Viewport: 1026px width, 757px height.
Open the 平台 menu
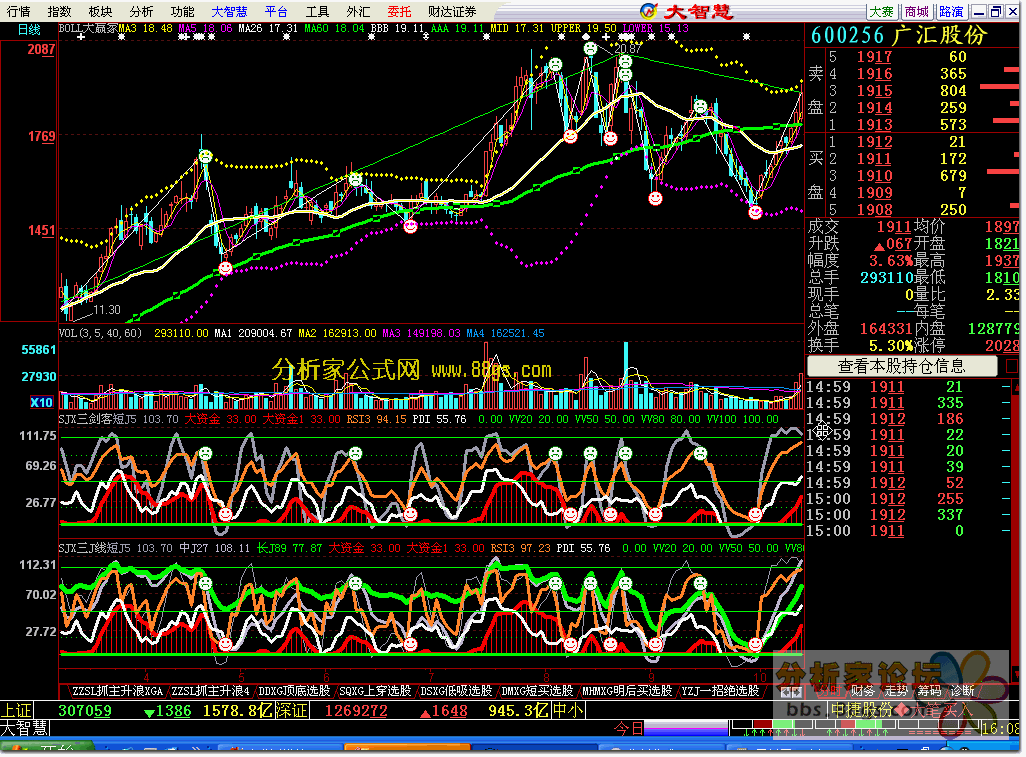276,11
